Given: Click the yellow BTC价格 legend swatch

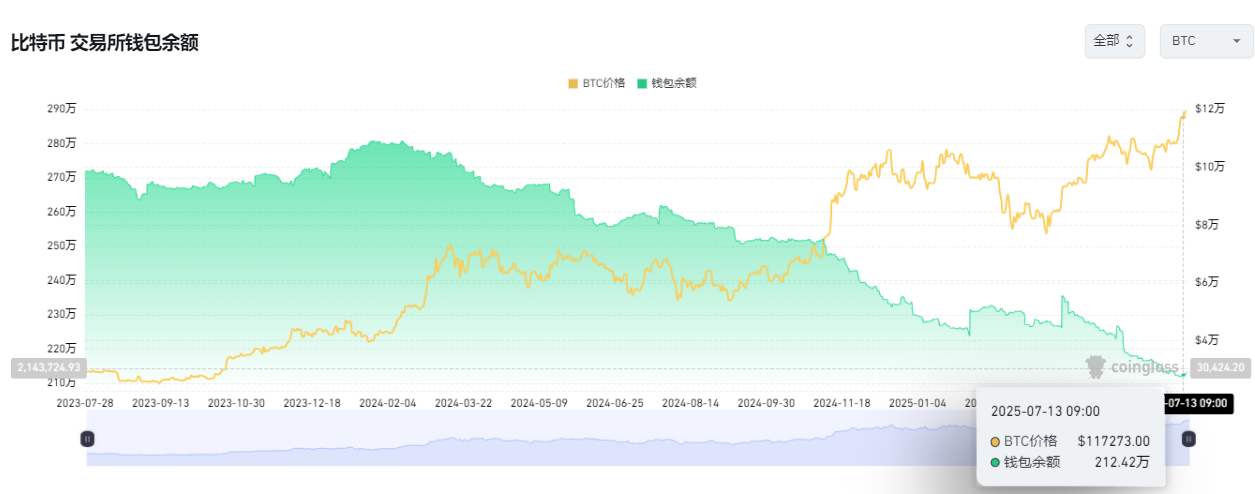Looking at the screenshot, I should (x=573, y=83).
